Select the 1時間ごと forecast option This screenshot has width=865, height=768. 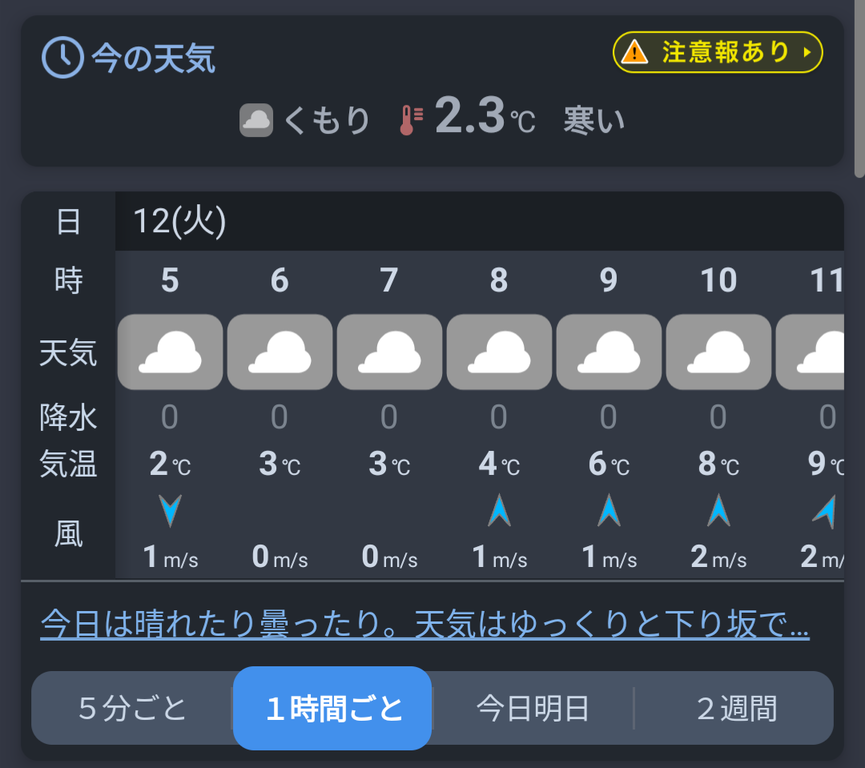332,708
